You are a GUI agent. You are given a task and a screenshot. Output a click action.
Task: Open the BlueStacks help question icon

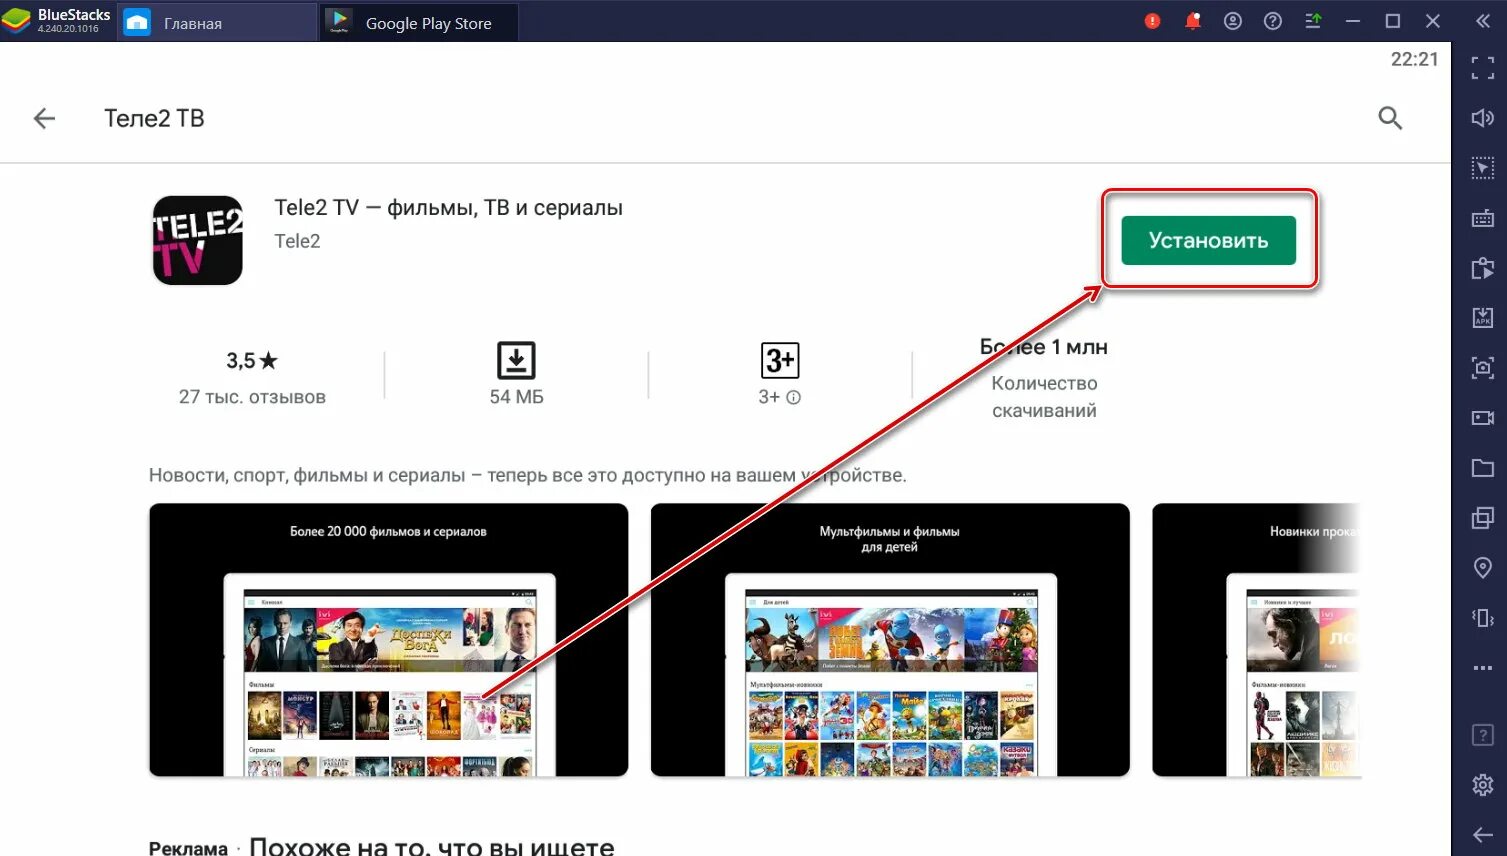[x=1273, y=21]
